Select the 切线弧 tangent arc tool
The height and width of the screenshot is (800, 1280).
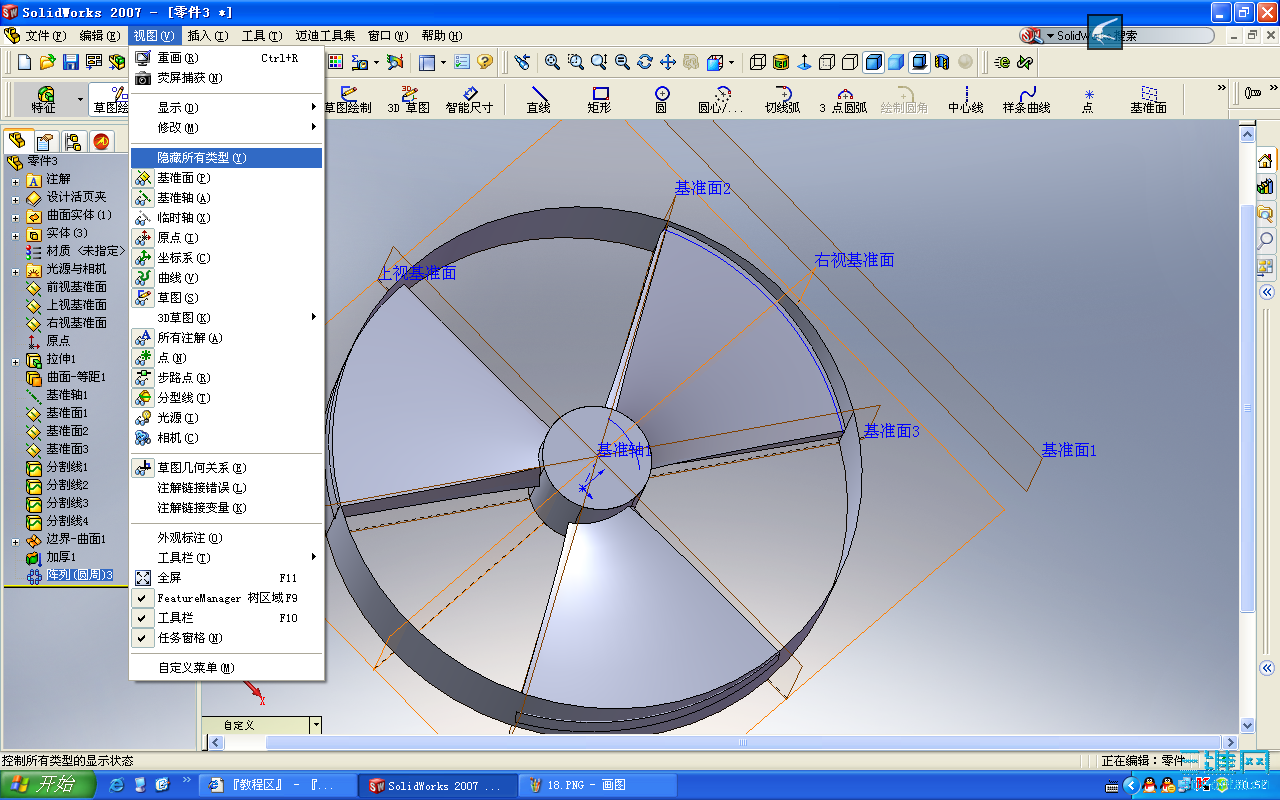783,99
